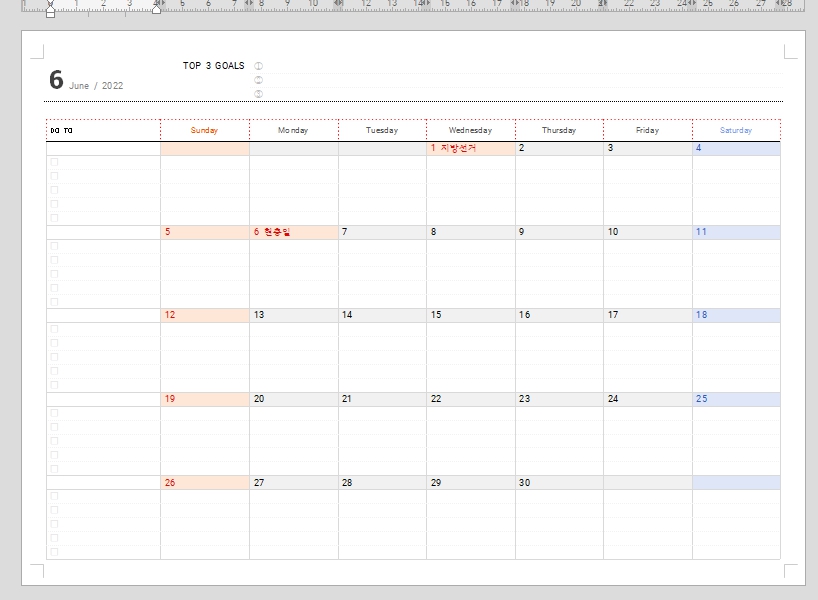The height and width of the screenshot is (600, 818).
Task: Tick the bottom to-do checkbox in the June 19 week
Action: 54,469
